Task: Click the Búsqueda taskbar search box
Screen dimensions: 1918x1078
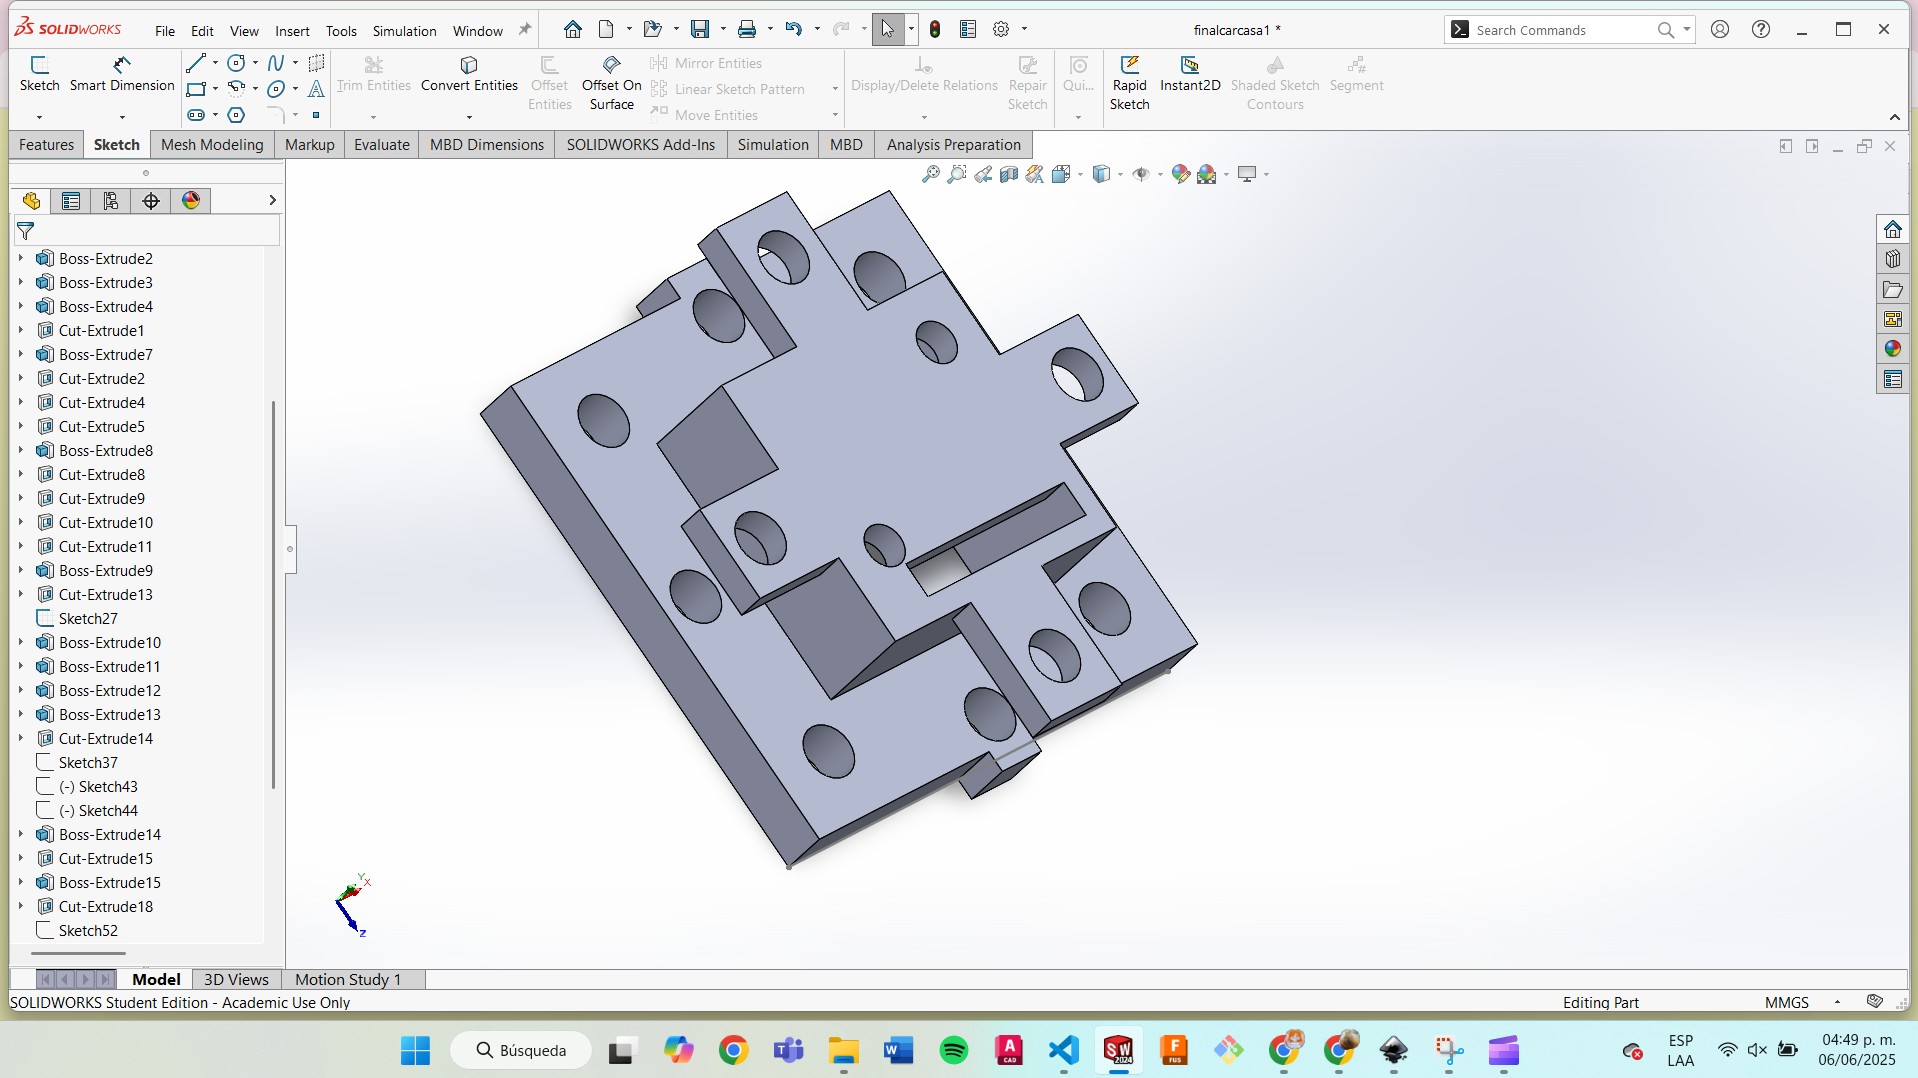Action: click(521, 1050)
